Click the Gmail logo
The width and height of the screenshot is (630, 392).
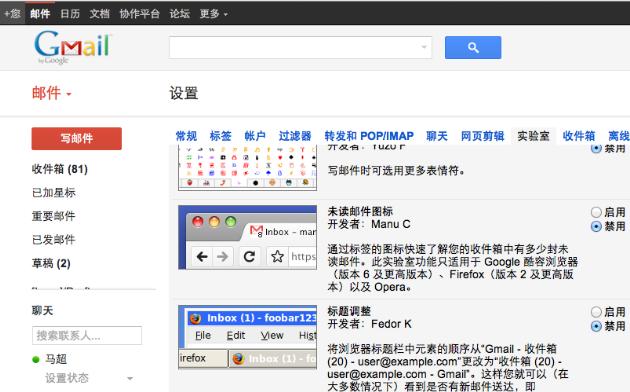tap(72, 47)
